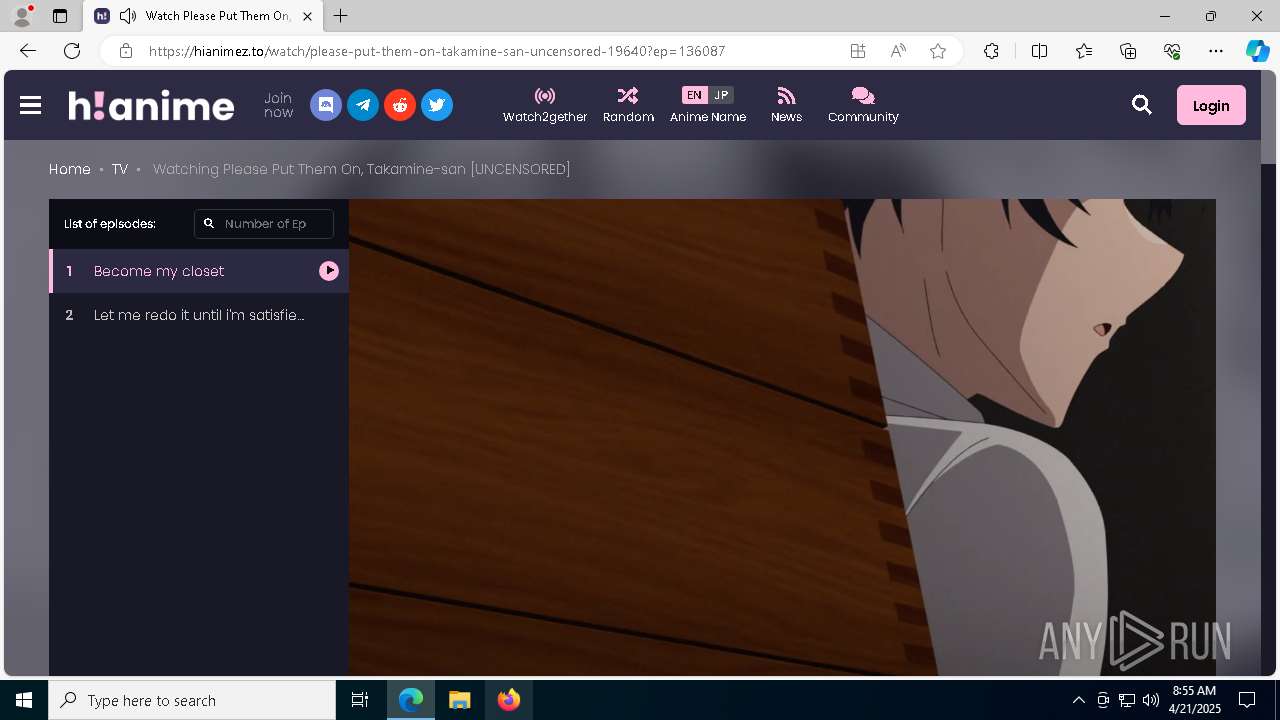
Task: Open File Explorer from taskbar
Action: point(459,700)
